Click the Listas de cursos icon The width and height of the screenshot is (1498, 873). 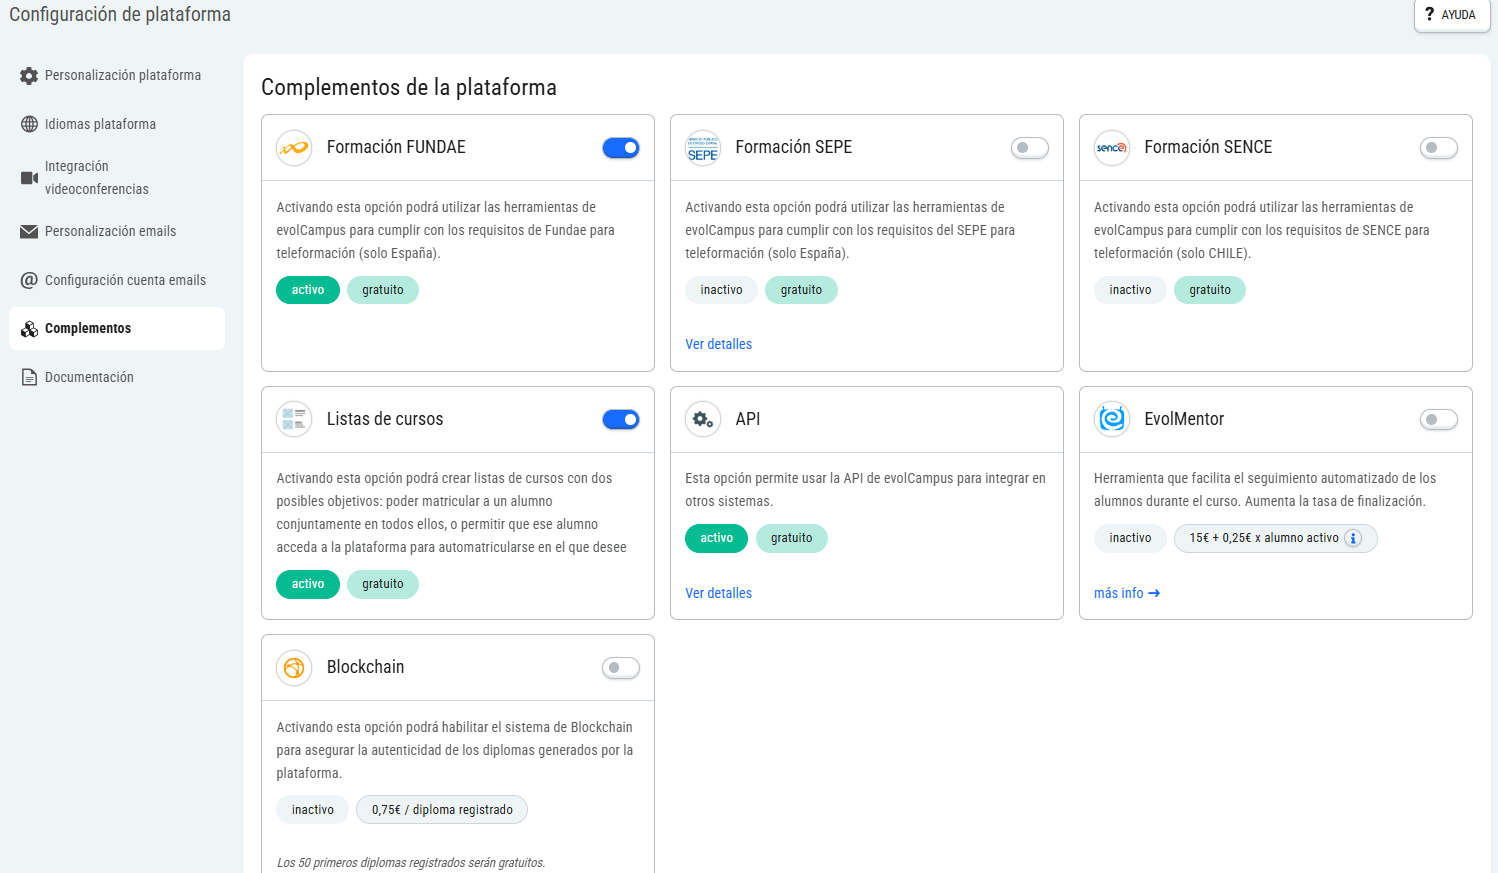click(x=294, y=419)
